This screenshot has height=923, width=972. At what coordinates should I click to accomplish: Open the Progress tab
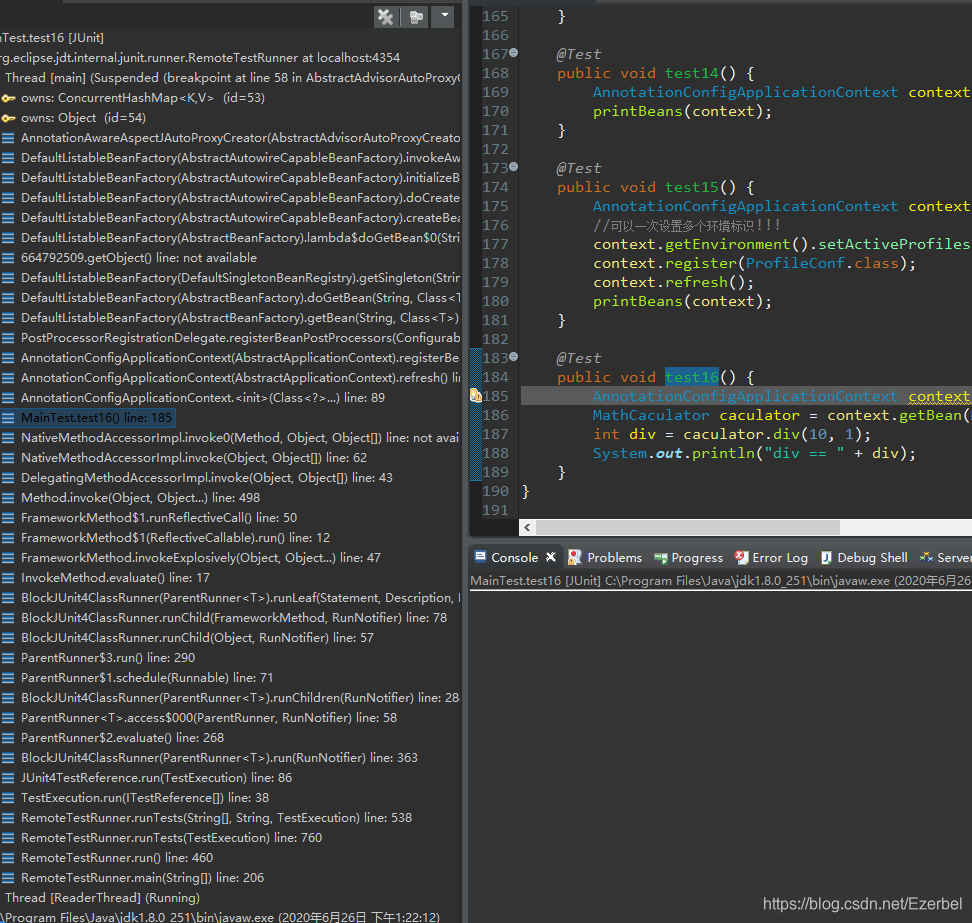(x=688, y=557)
